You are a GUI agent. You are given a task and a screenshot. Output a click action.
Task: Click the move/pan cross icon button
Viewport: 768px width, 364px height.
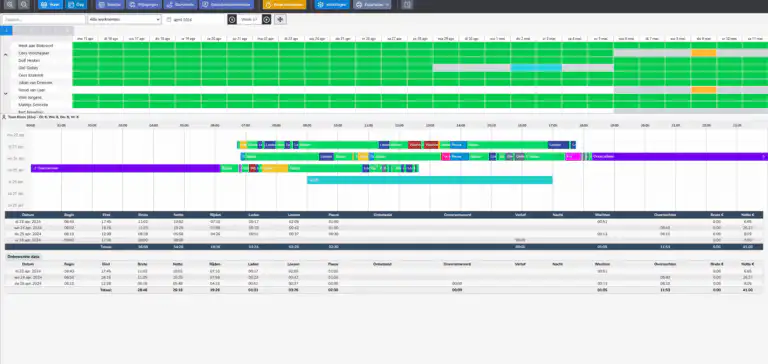click(x=280, y=20)
